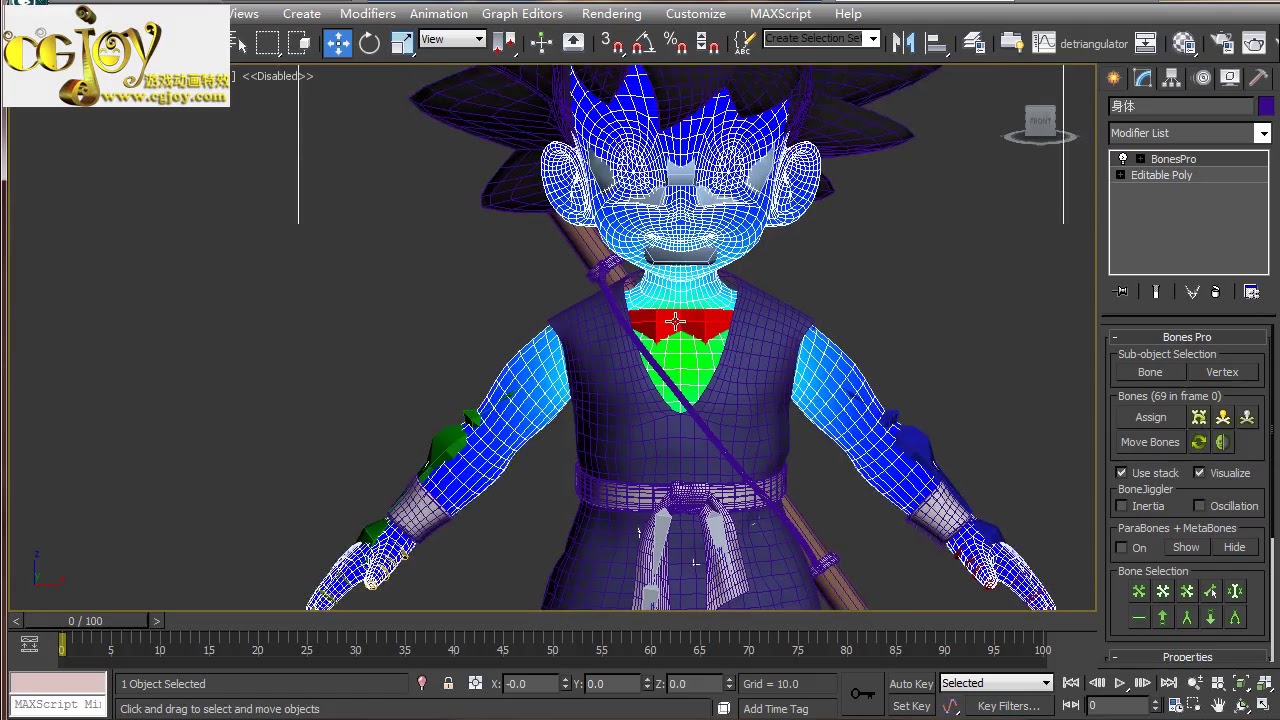
Task: Open the Modifiers menu
Action: [367, 13]
